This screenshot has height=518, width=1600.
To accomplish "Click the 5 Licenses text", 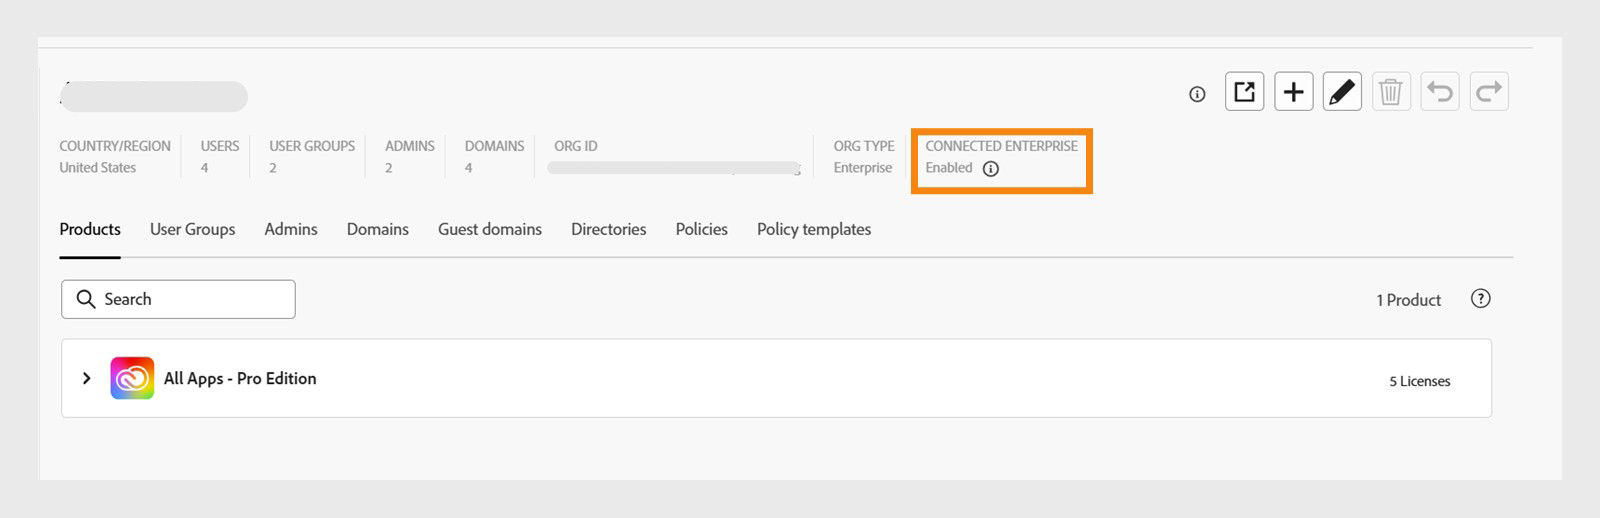I will 1420,381.
